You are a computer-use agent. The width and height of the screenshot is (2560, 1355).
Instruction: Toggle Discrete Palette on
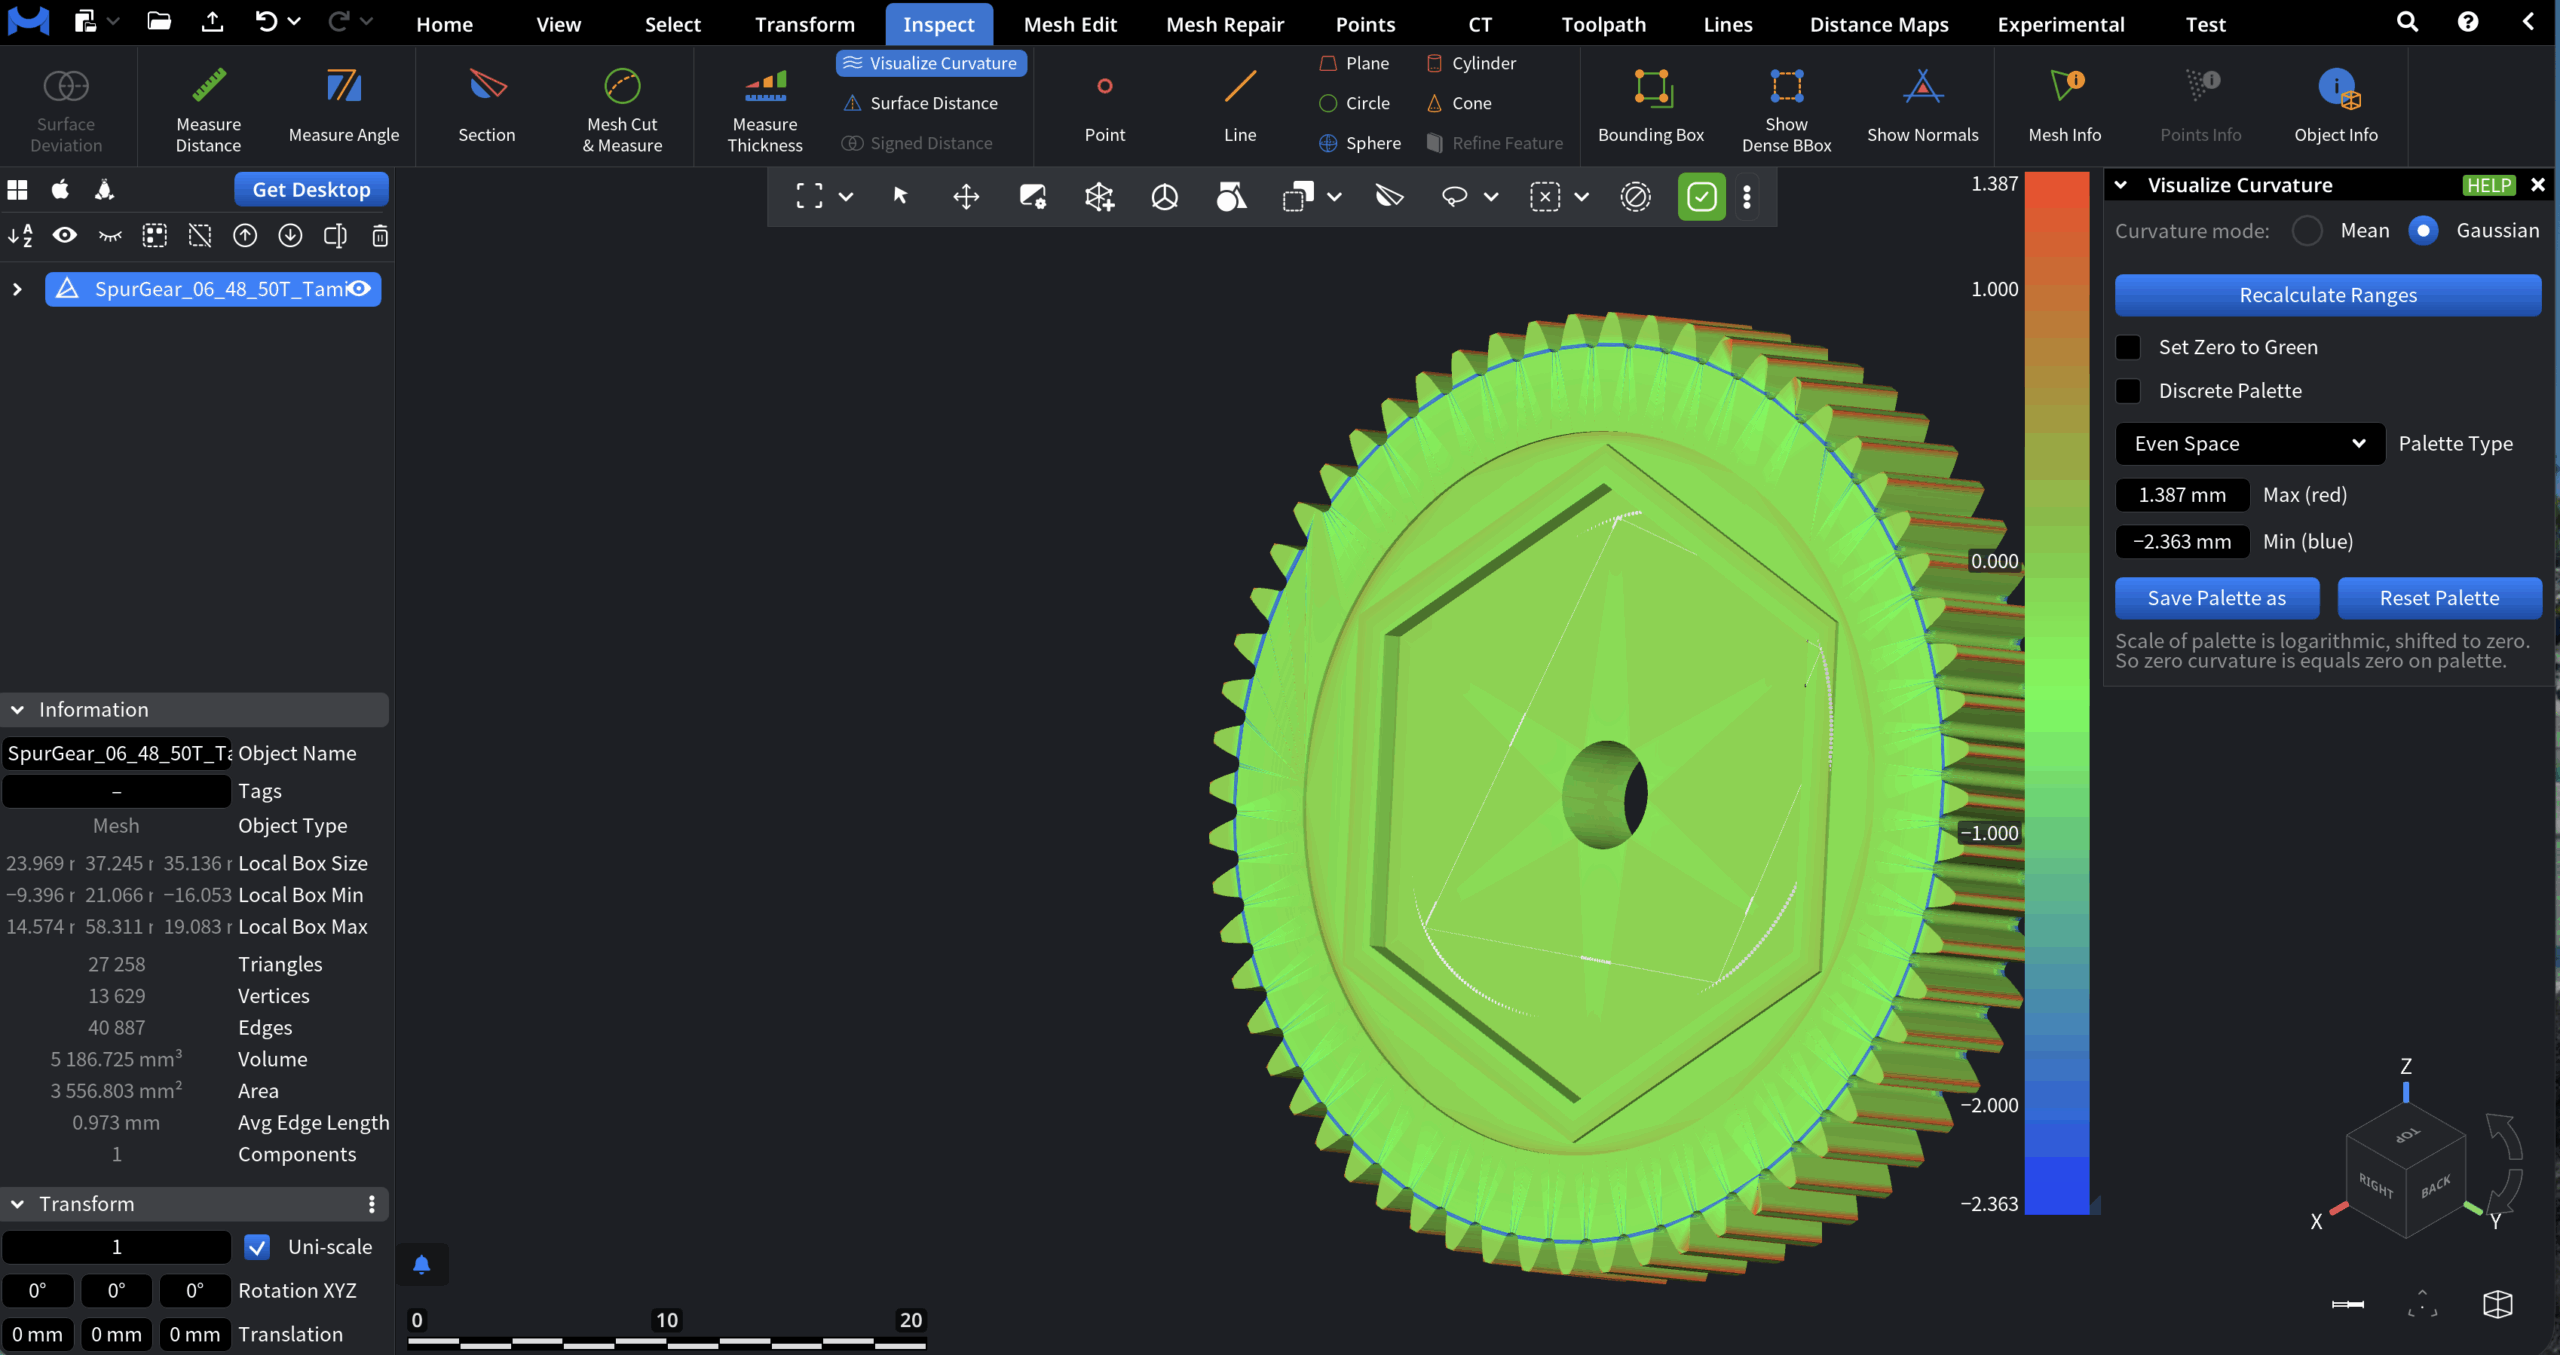click(2129, 390)
